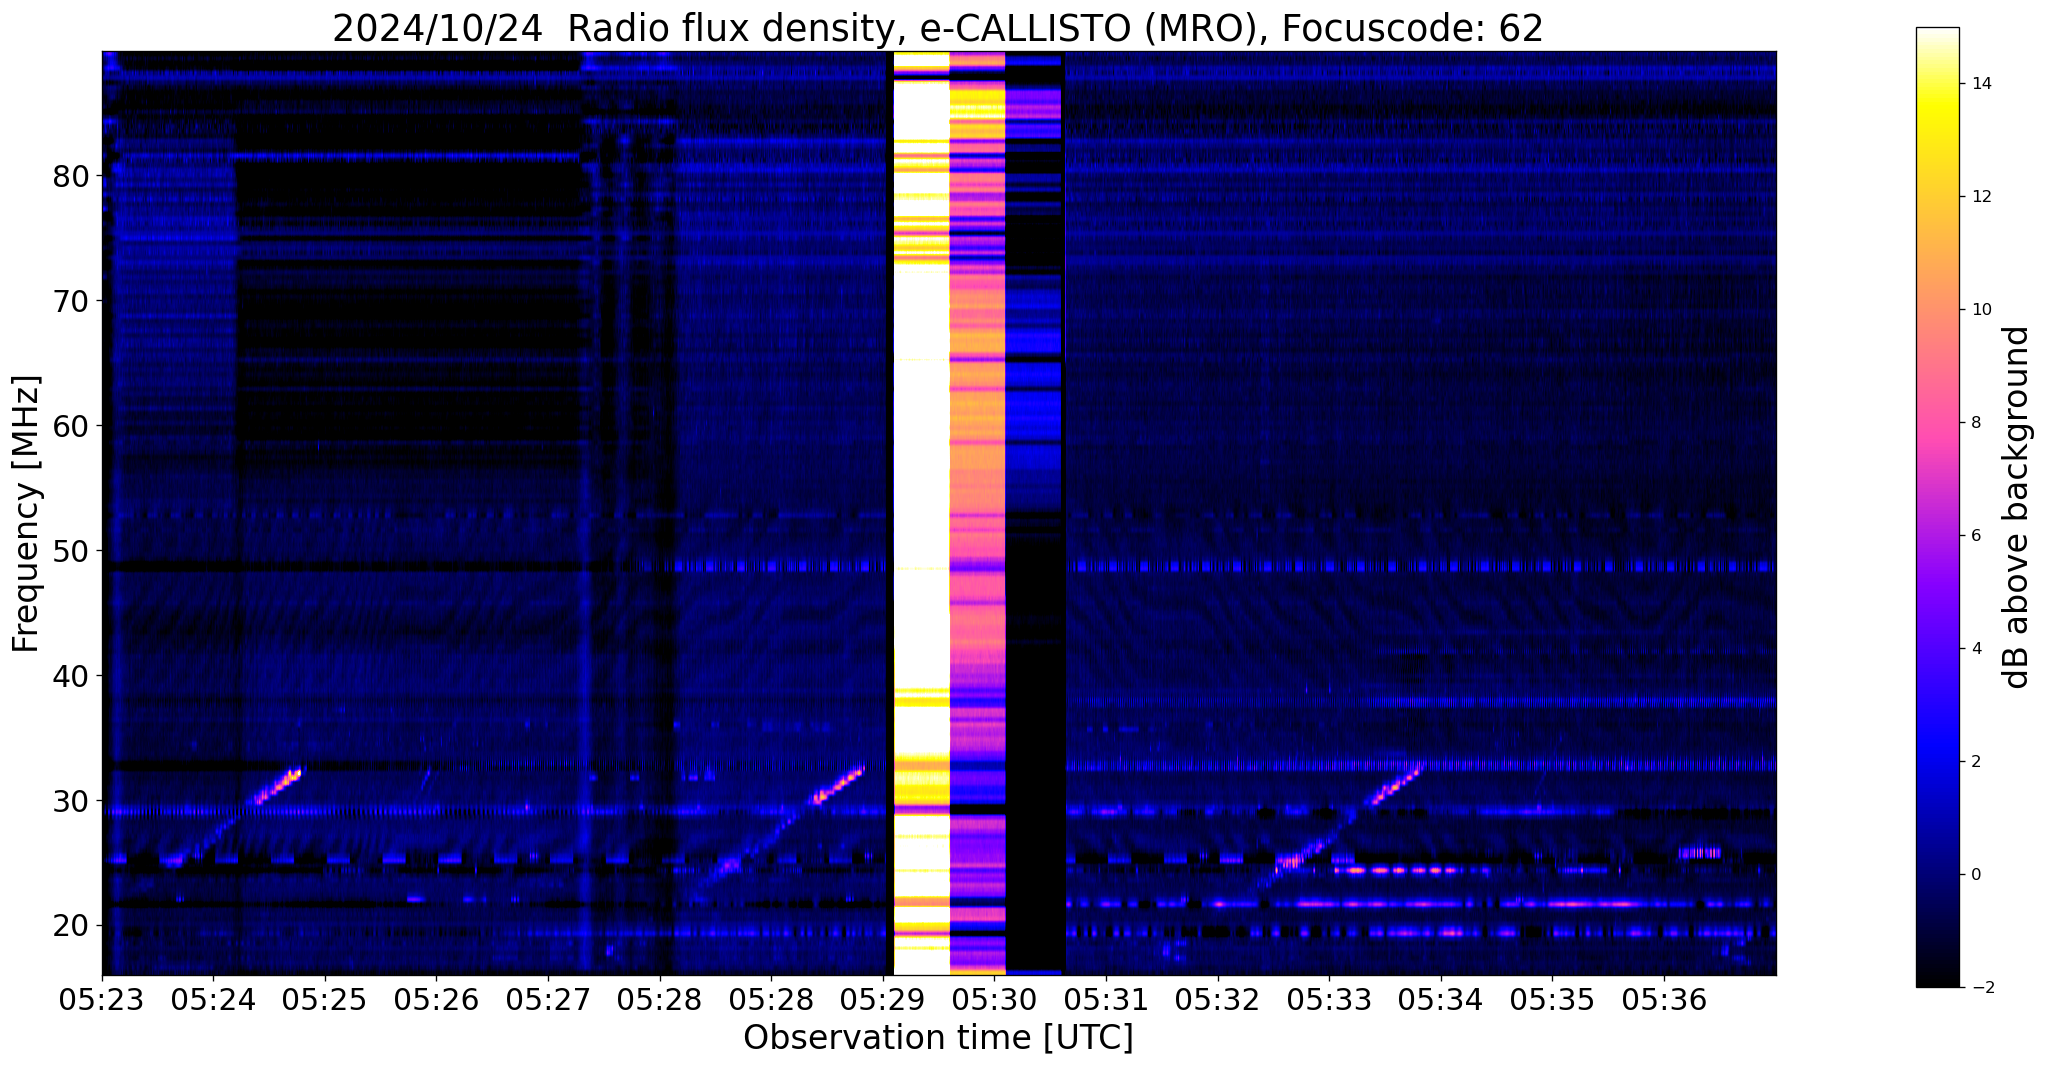
Task: Click the 'Frequency [MHz]' y-axis label
Action: click(26, 513)
